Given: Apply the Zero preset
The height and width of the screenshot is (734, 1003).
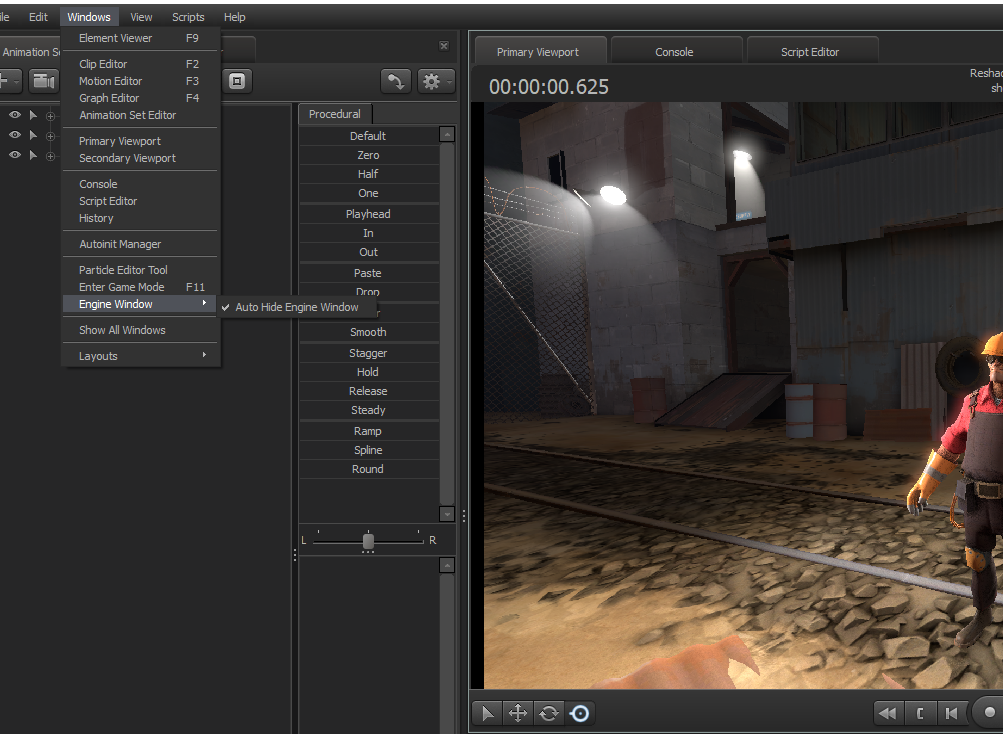Looking at the screenshot, I should tap(368, 155).
